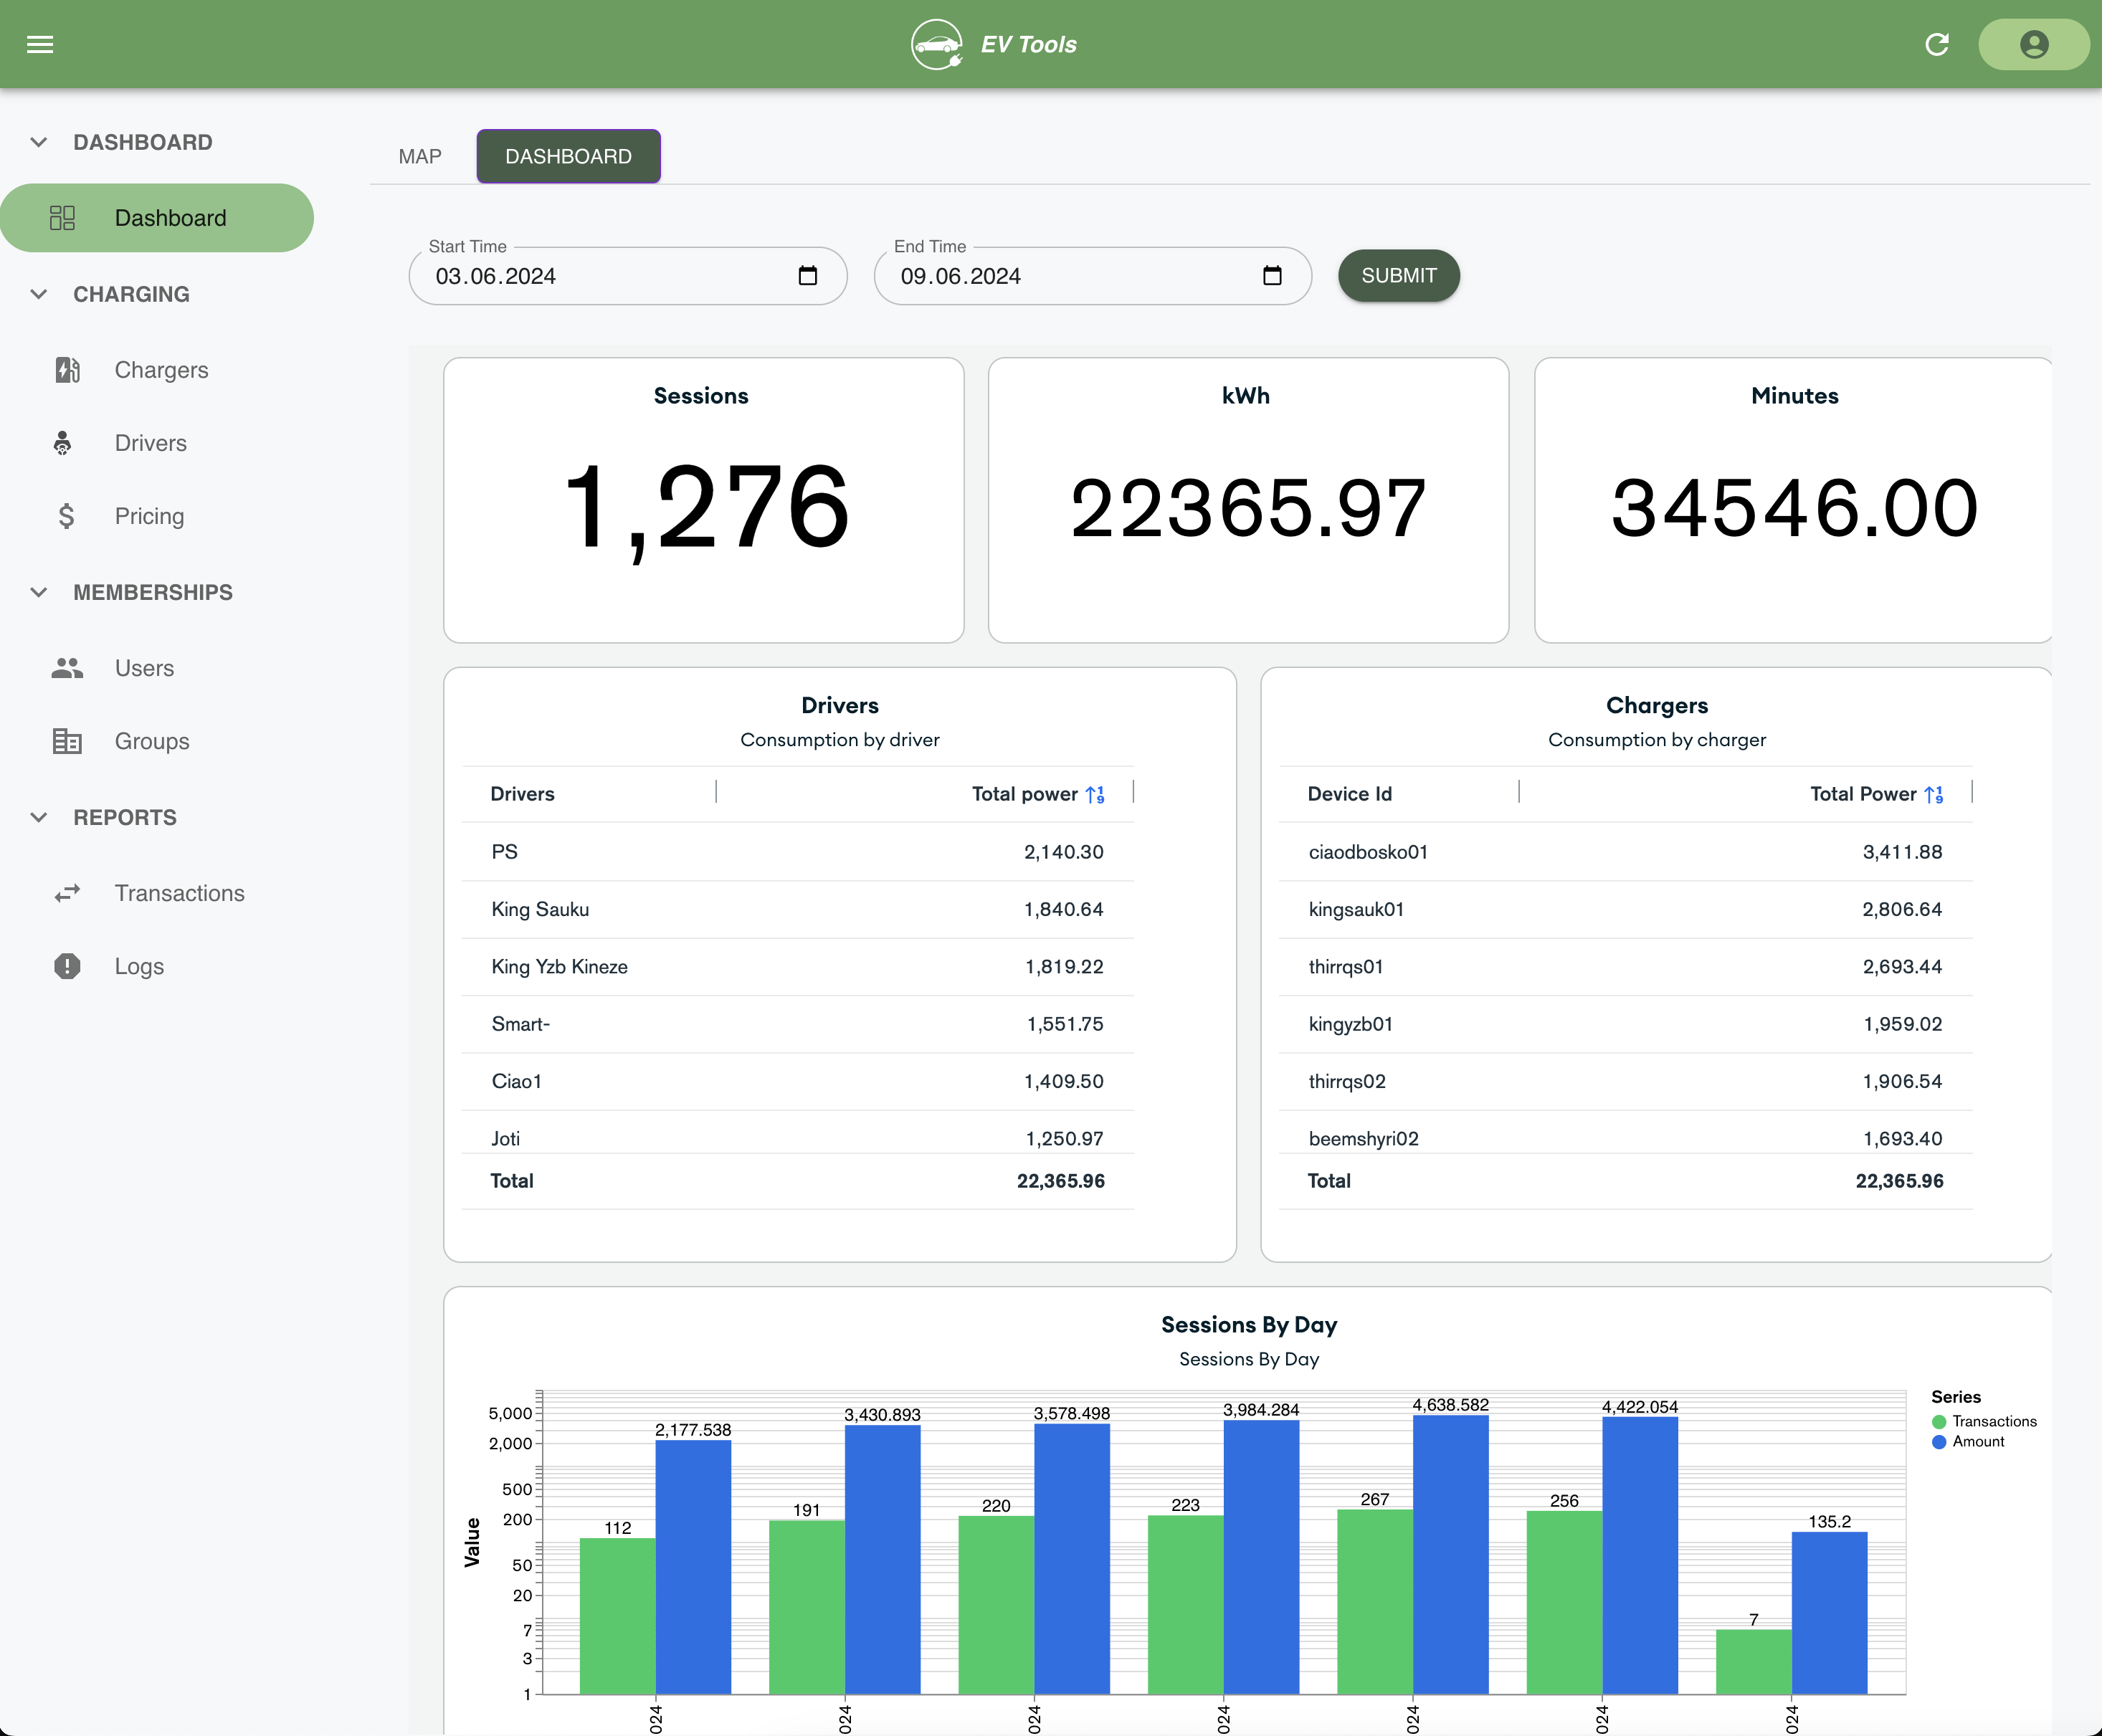Switch to the MAP tab

pos(420,156)
